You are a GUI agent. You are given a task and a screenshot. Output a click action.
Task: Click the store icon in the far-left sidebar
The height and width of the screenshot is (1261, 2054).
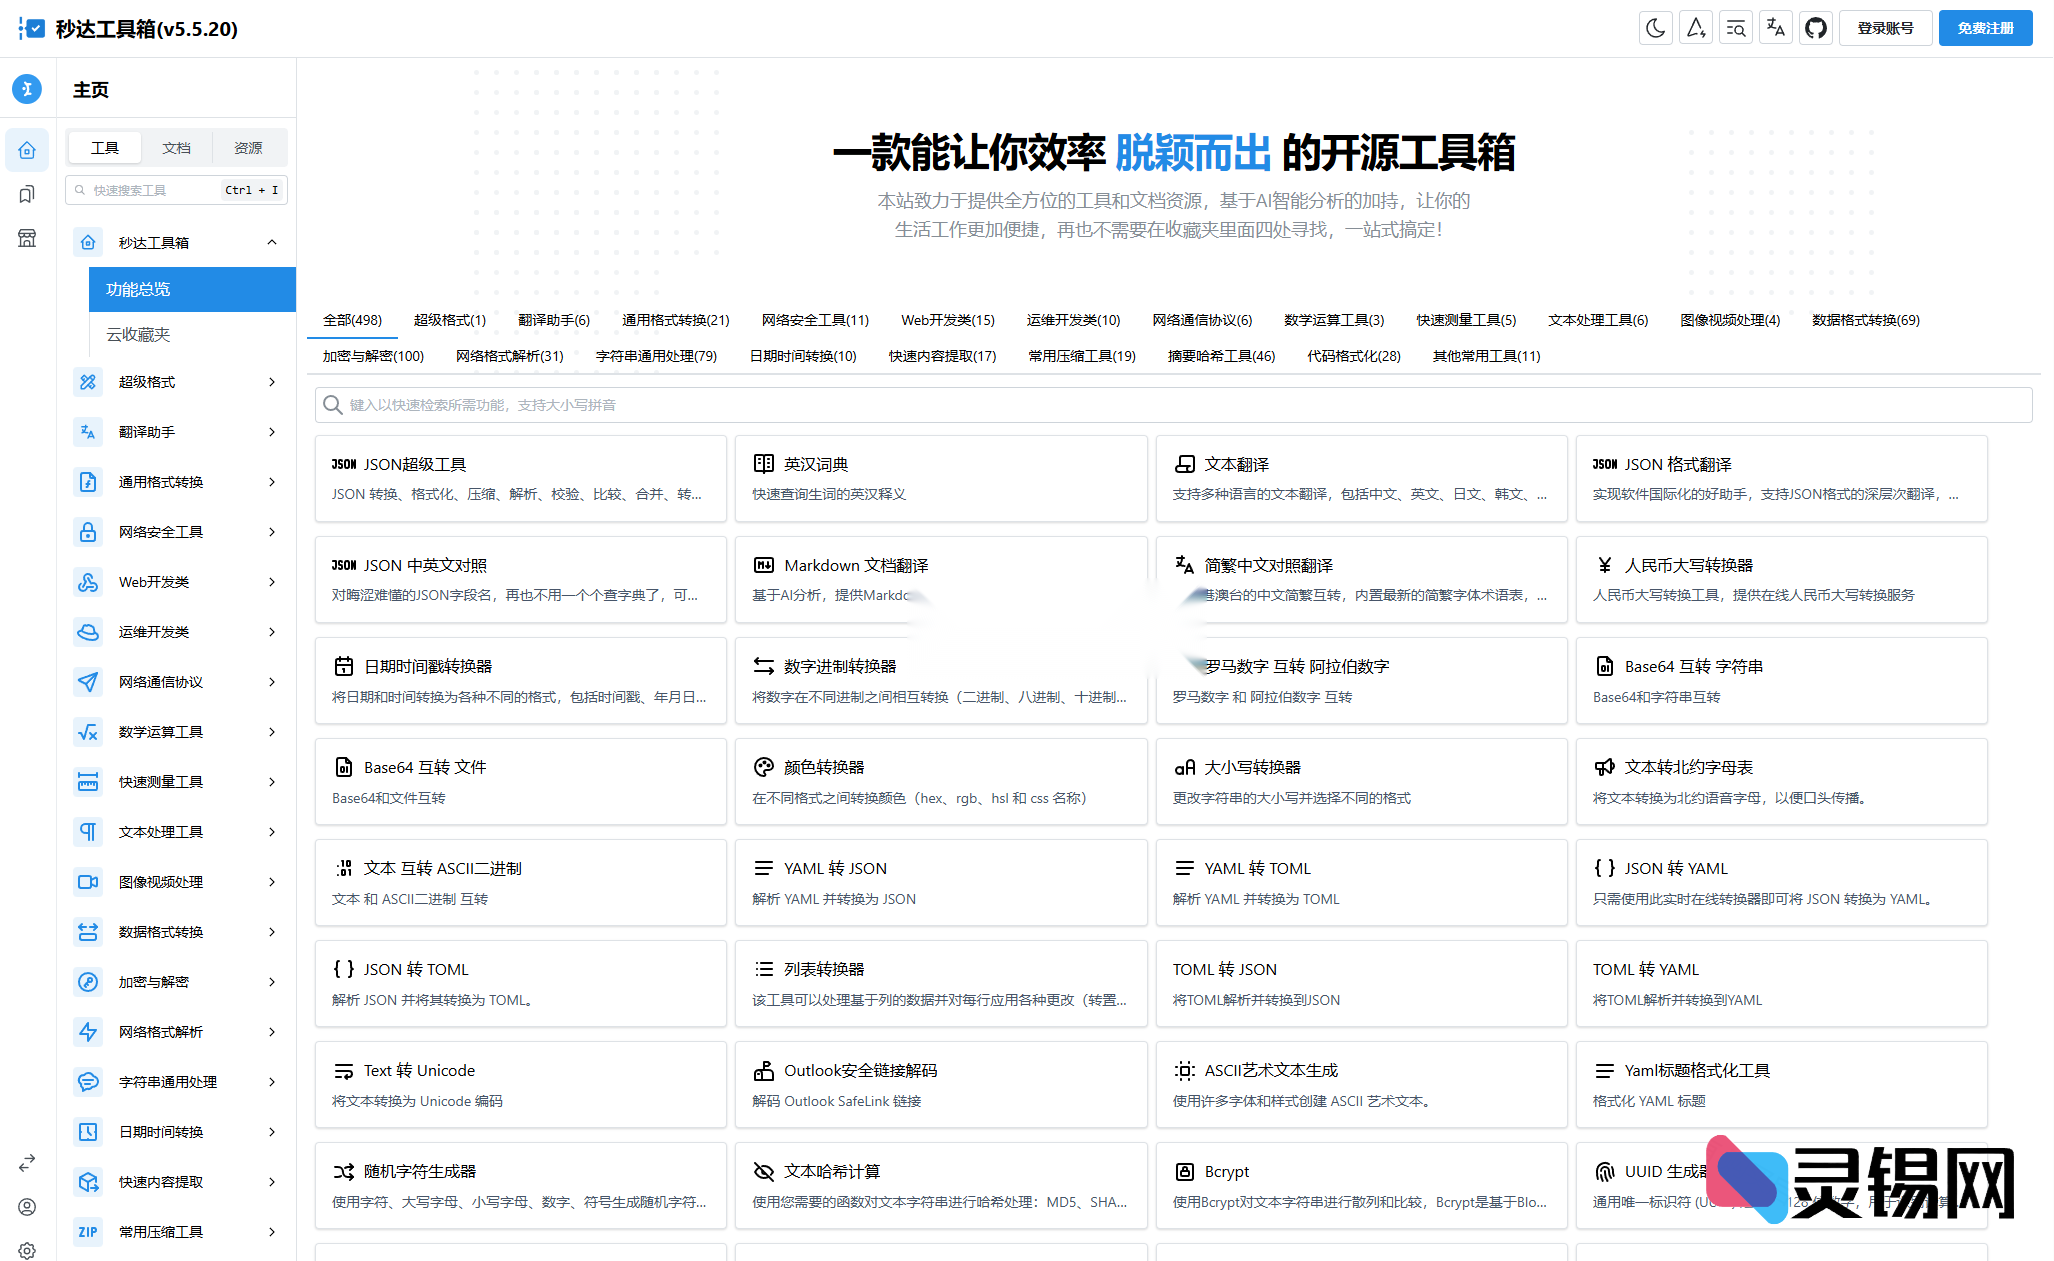tap(27, 238)
